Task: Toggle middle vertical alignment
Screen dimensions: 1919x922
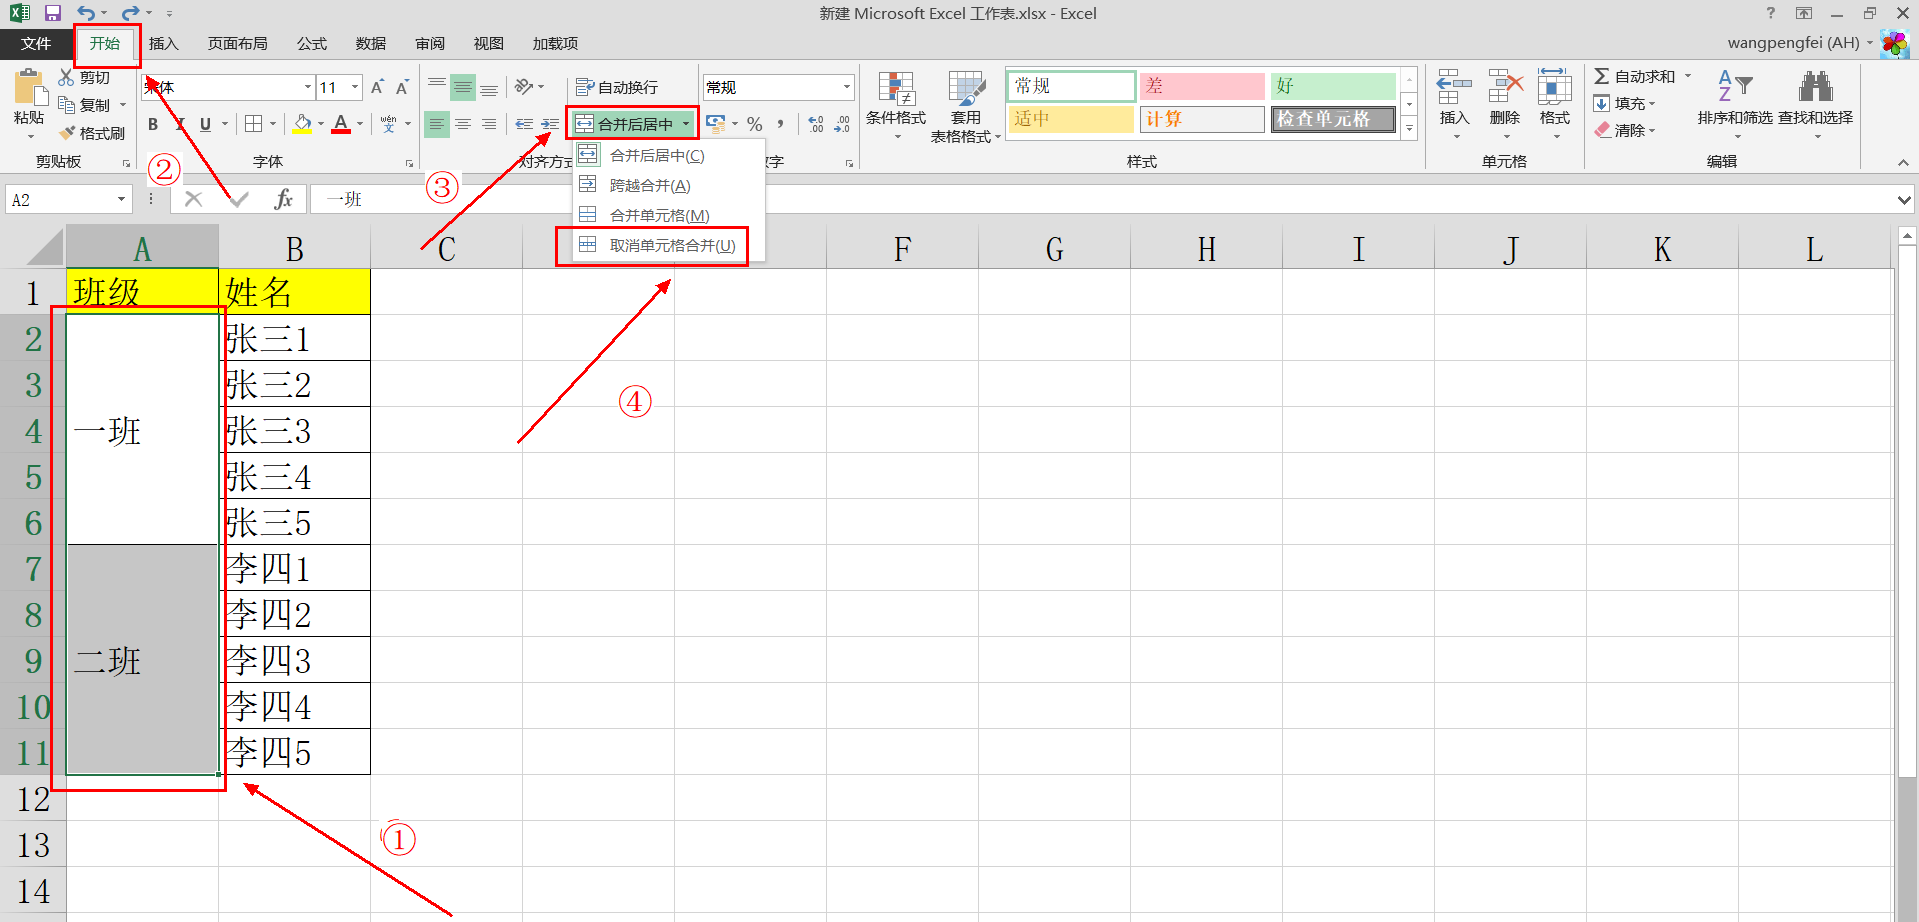Action: point(463,87)
